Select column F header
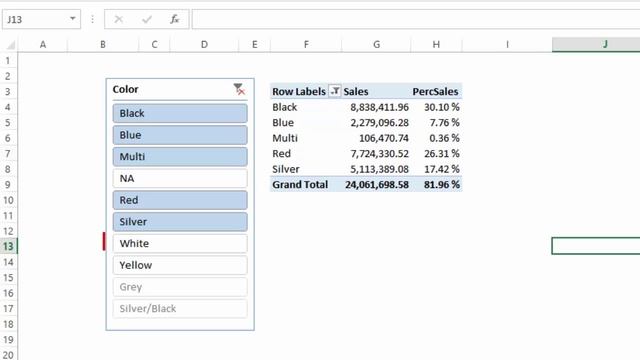Screen dimensions: 640x360 pos(306,44)
